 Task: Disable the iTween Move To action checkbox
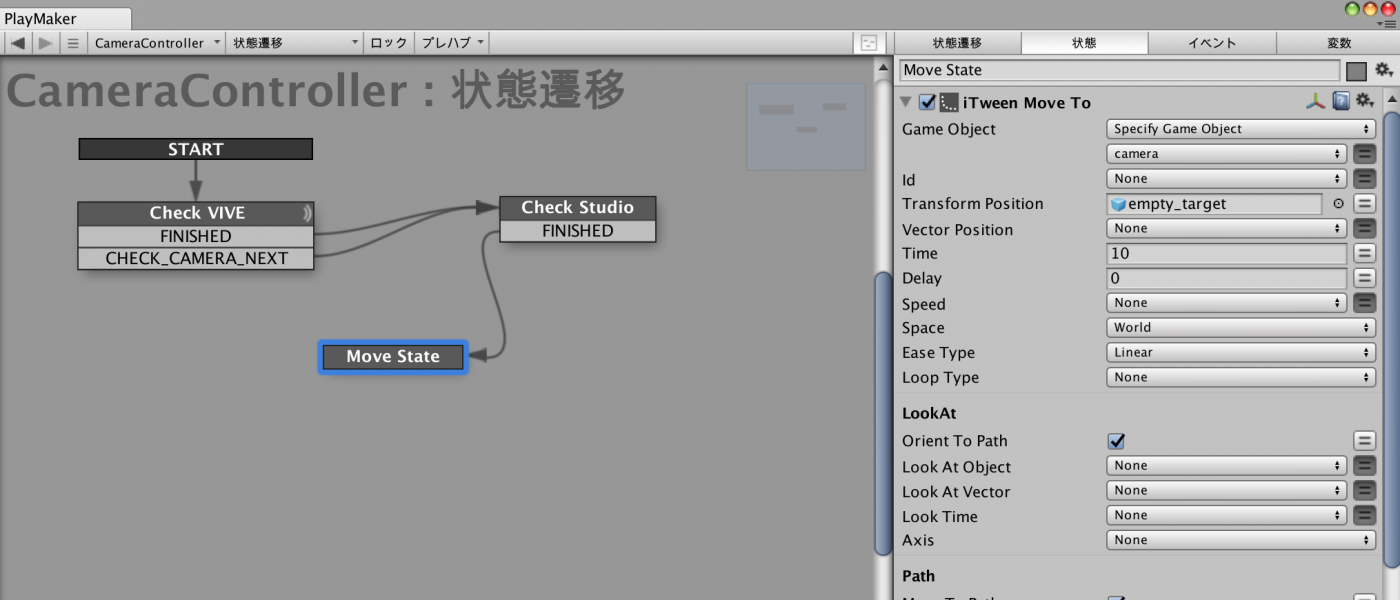point(927,103)
